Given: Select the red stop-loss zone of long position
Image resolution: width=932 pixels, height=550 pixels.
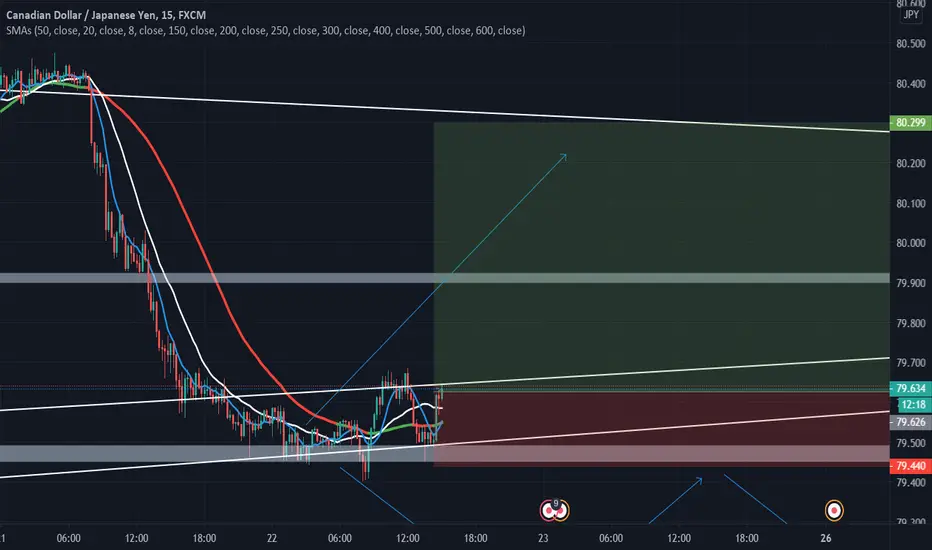Looking at the screenshot, I should (661, 428).
